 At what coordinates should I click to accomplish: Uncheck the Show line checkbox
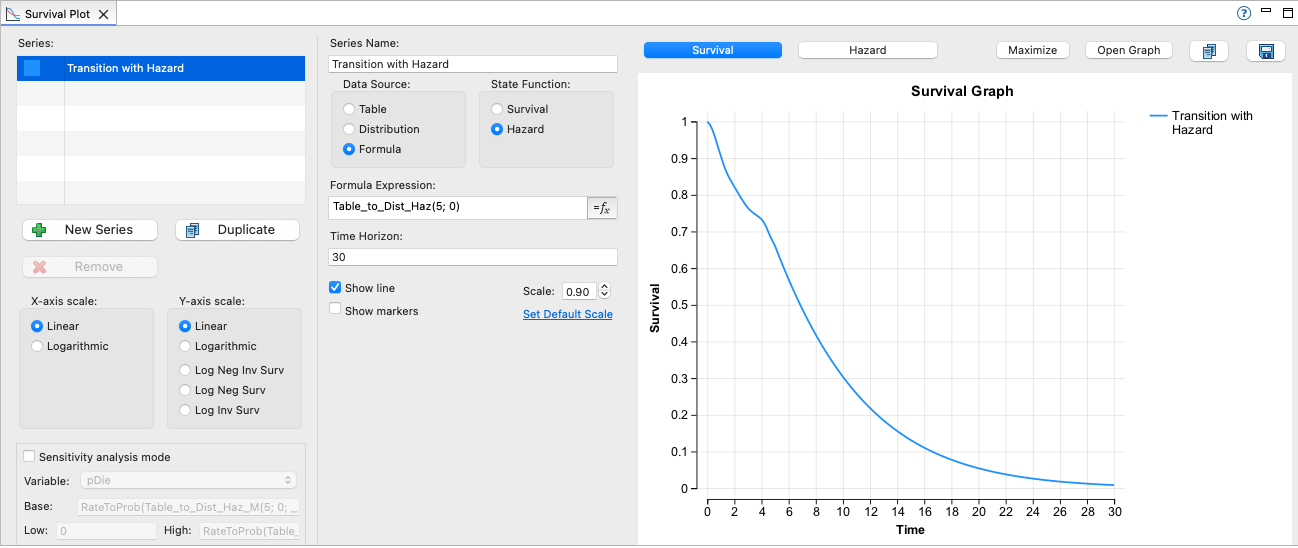(x=336, y=288)
